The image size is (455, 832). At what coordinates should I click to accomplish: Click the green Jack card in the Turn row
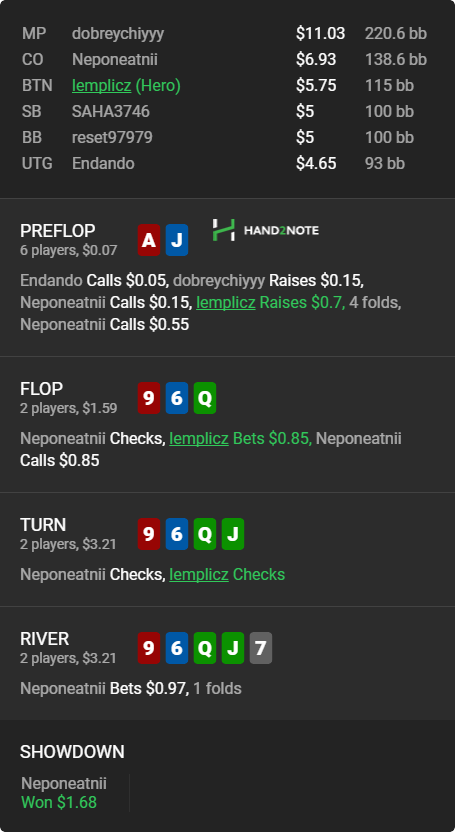(x=233, y=534)
